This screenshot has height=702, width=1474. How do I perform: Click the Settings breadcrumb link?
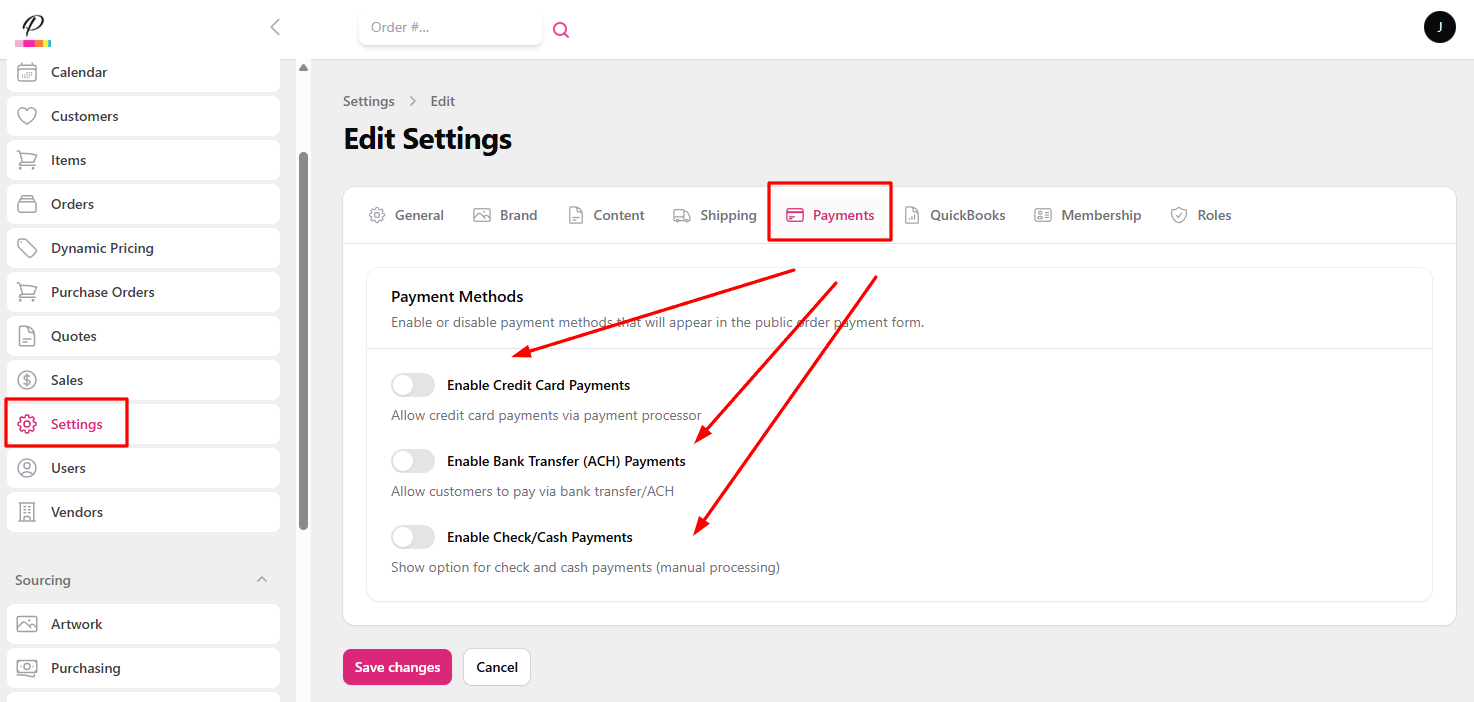tap(368, 100)
